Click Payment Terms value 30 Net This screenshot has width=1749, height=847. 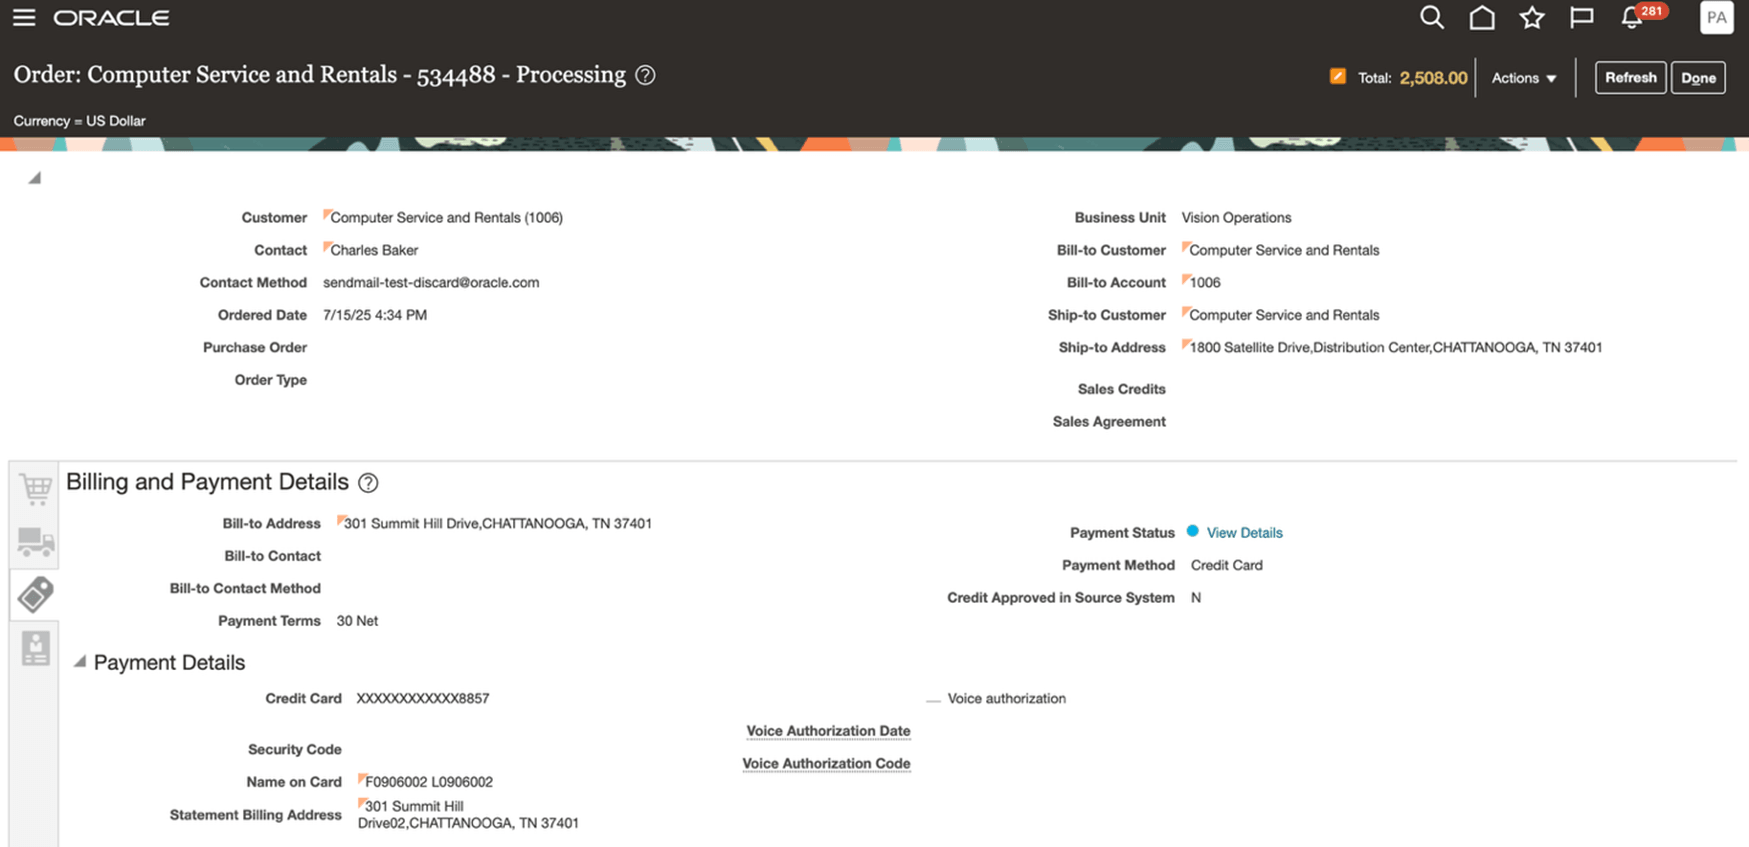point(357,621)
